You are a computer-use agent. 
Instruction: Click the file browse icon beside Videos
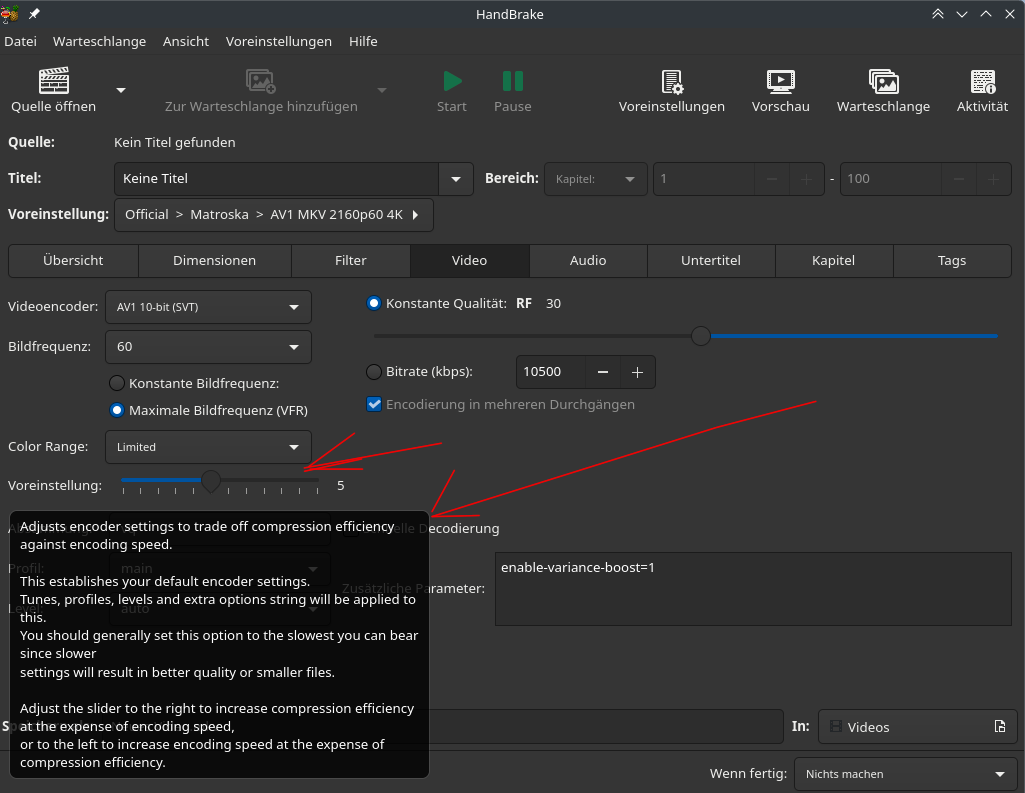tap(1000, 726)
